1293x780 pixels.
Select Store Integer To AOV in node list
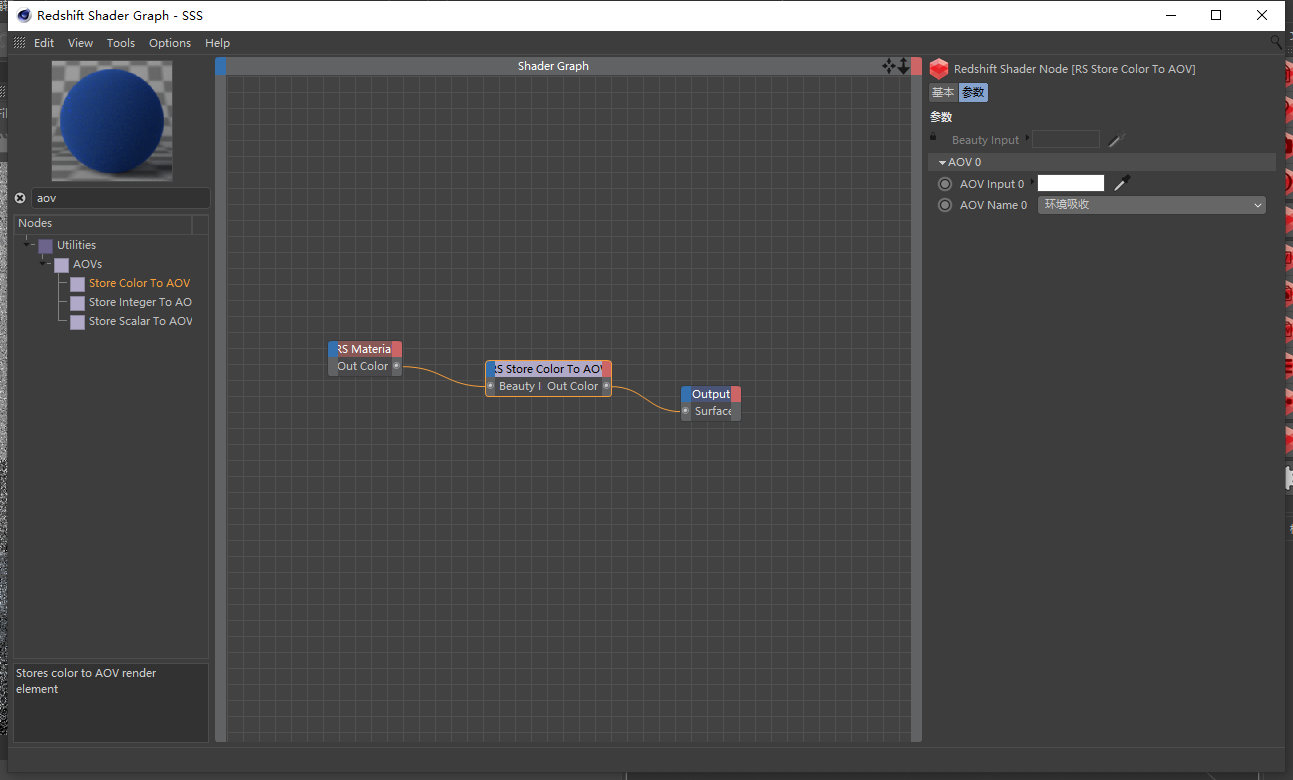(140, 302)
